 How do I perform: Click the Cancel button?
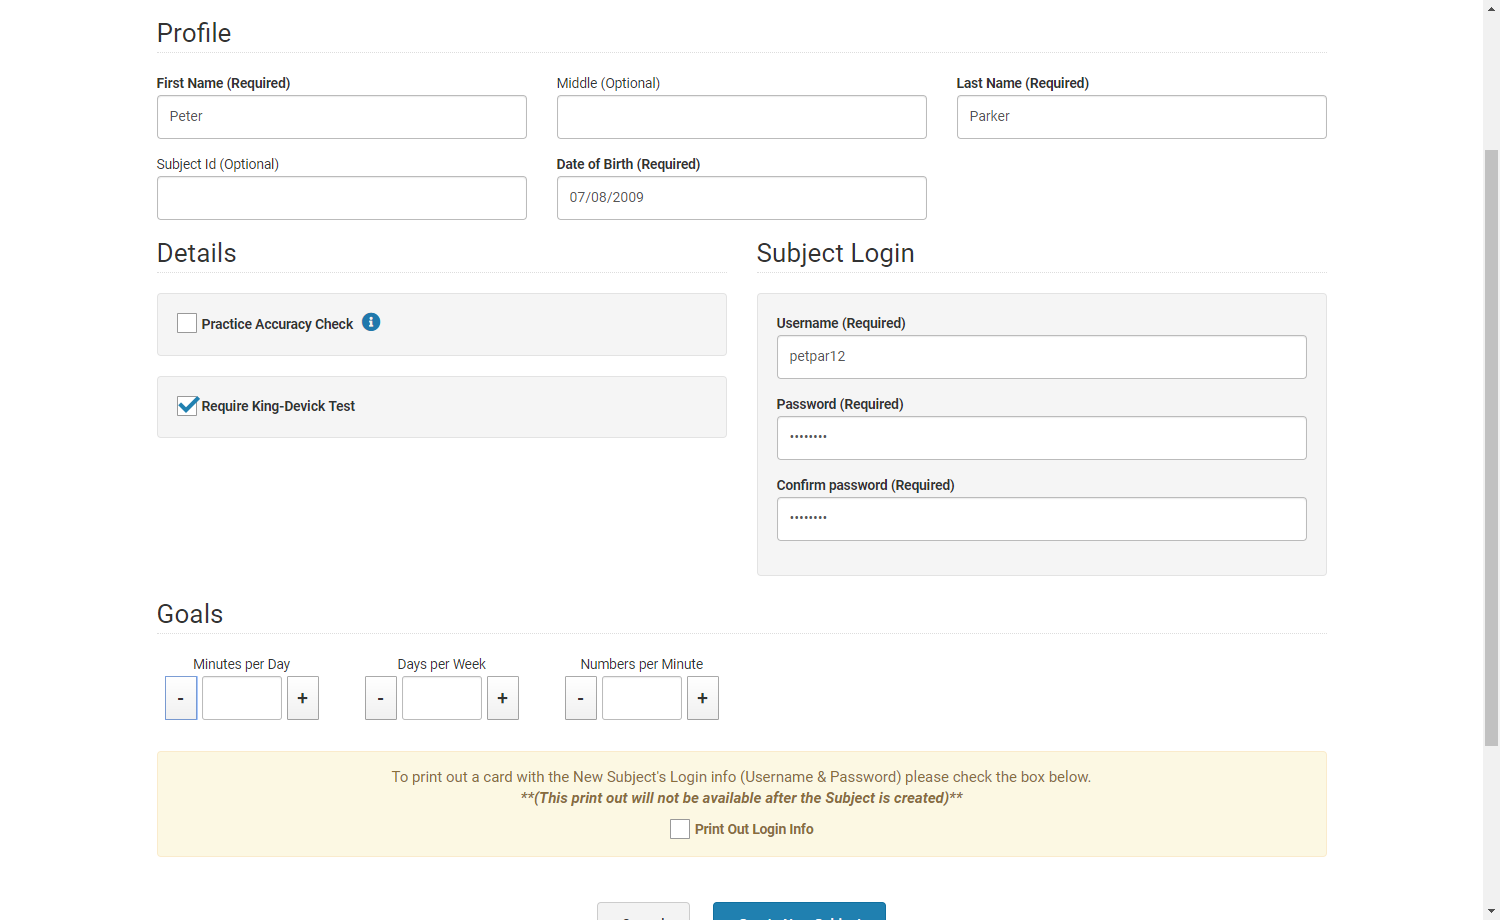tap(643, 912)
